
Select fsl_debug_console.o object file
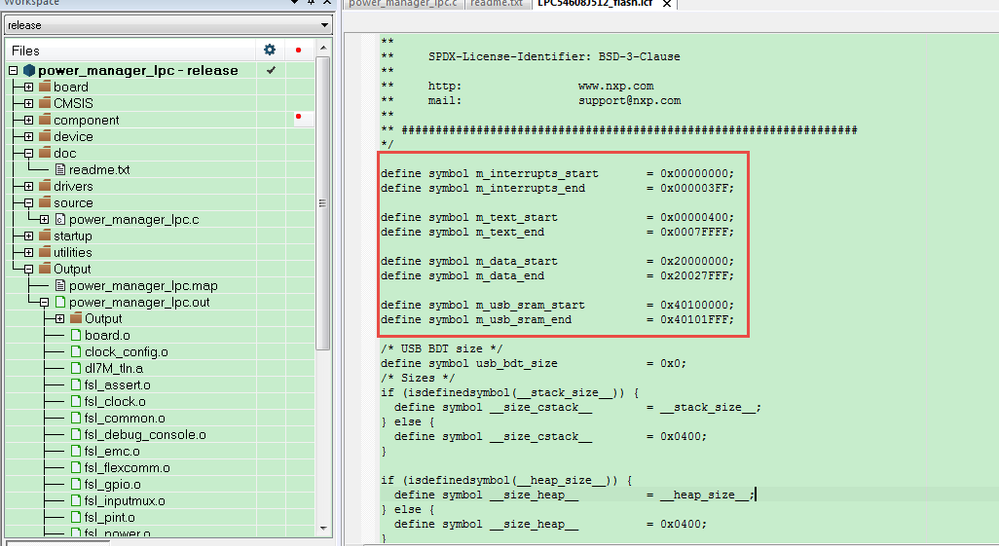click(145, 435)
